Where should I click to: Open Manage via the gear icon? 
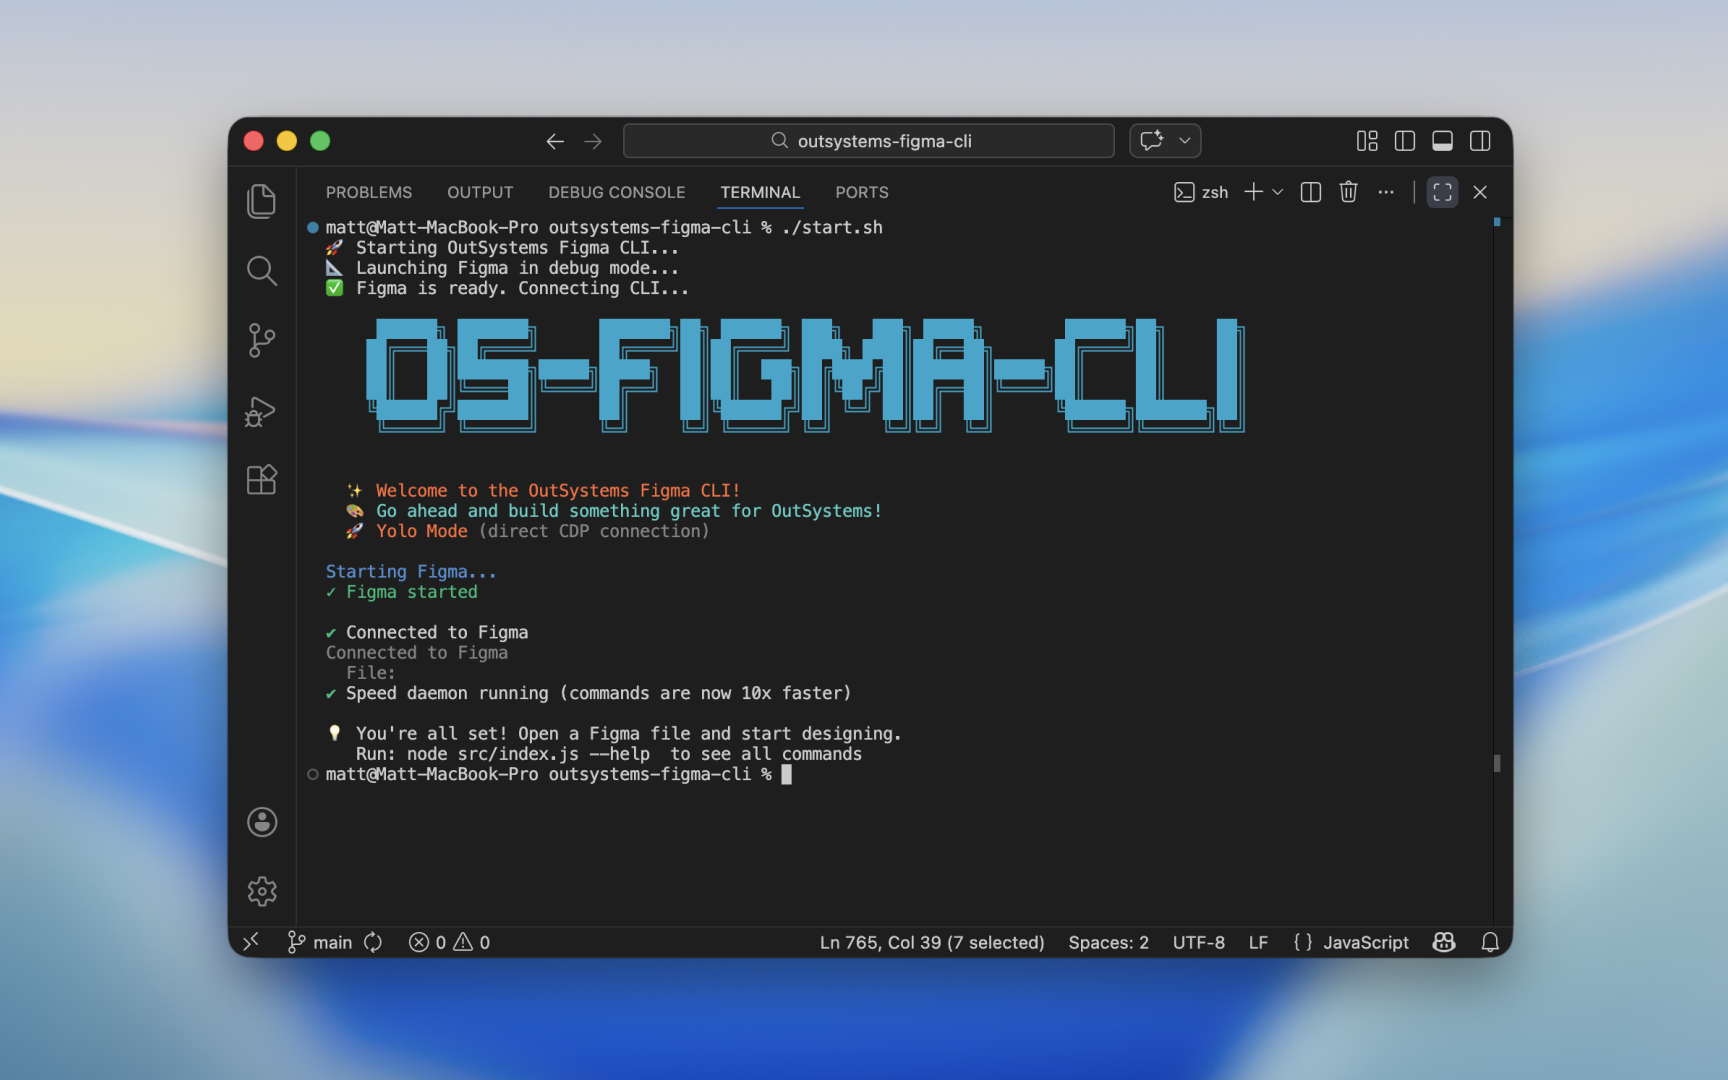click(x=262, y=891)
